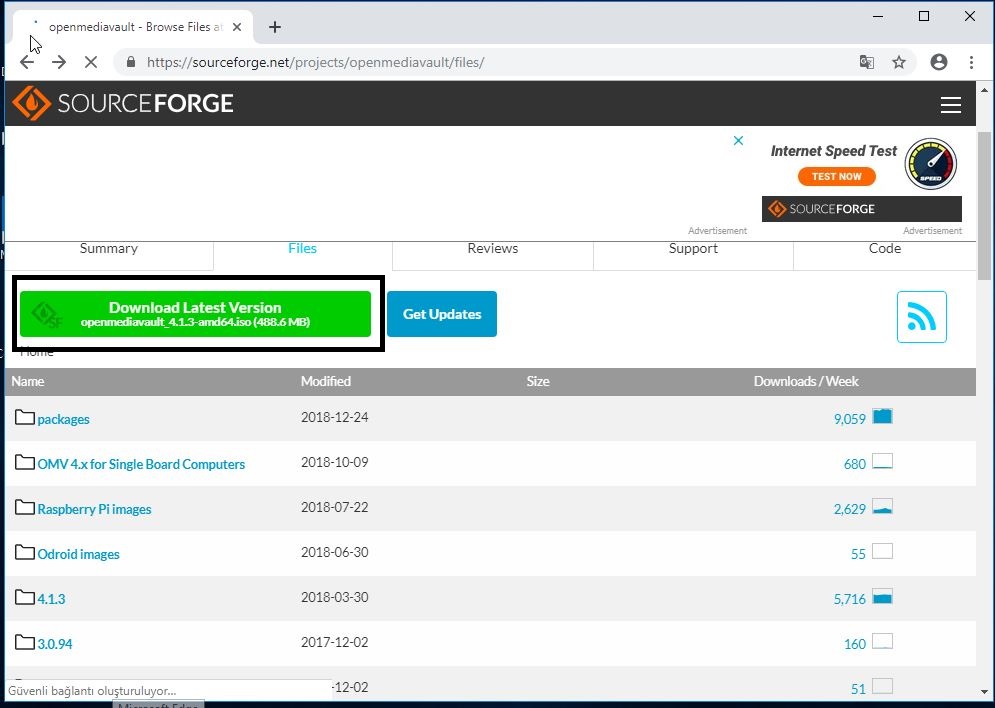Open the translate page icon

[x=866, y=62]
